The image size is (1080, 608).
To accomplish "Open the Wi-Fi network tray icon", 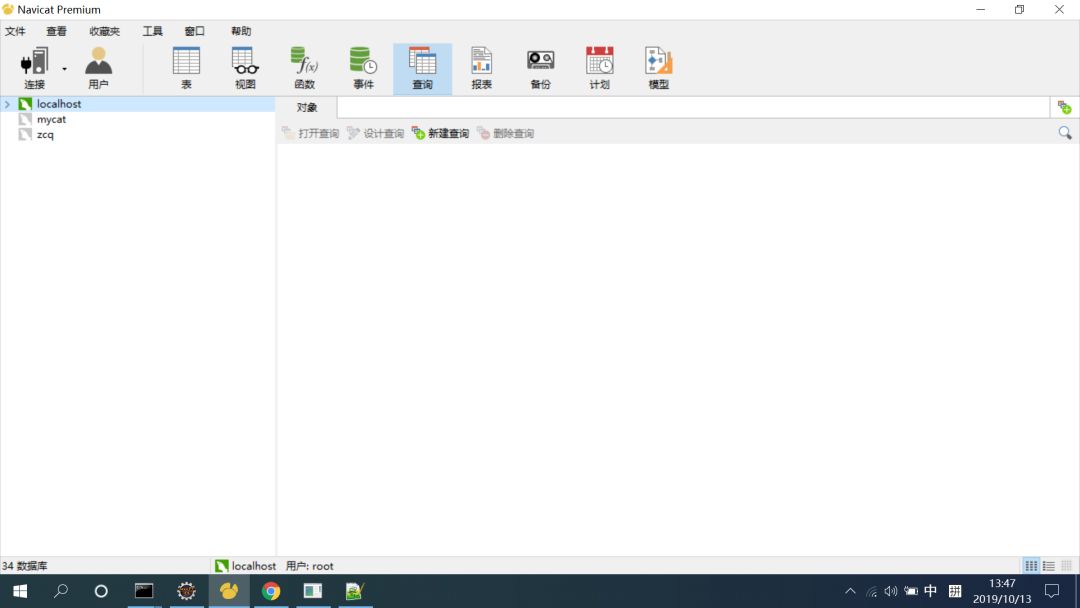I will tap(871, 591).
